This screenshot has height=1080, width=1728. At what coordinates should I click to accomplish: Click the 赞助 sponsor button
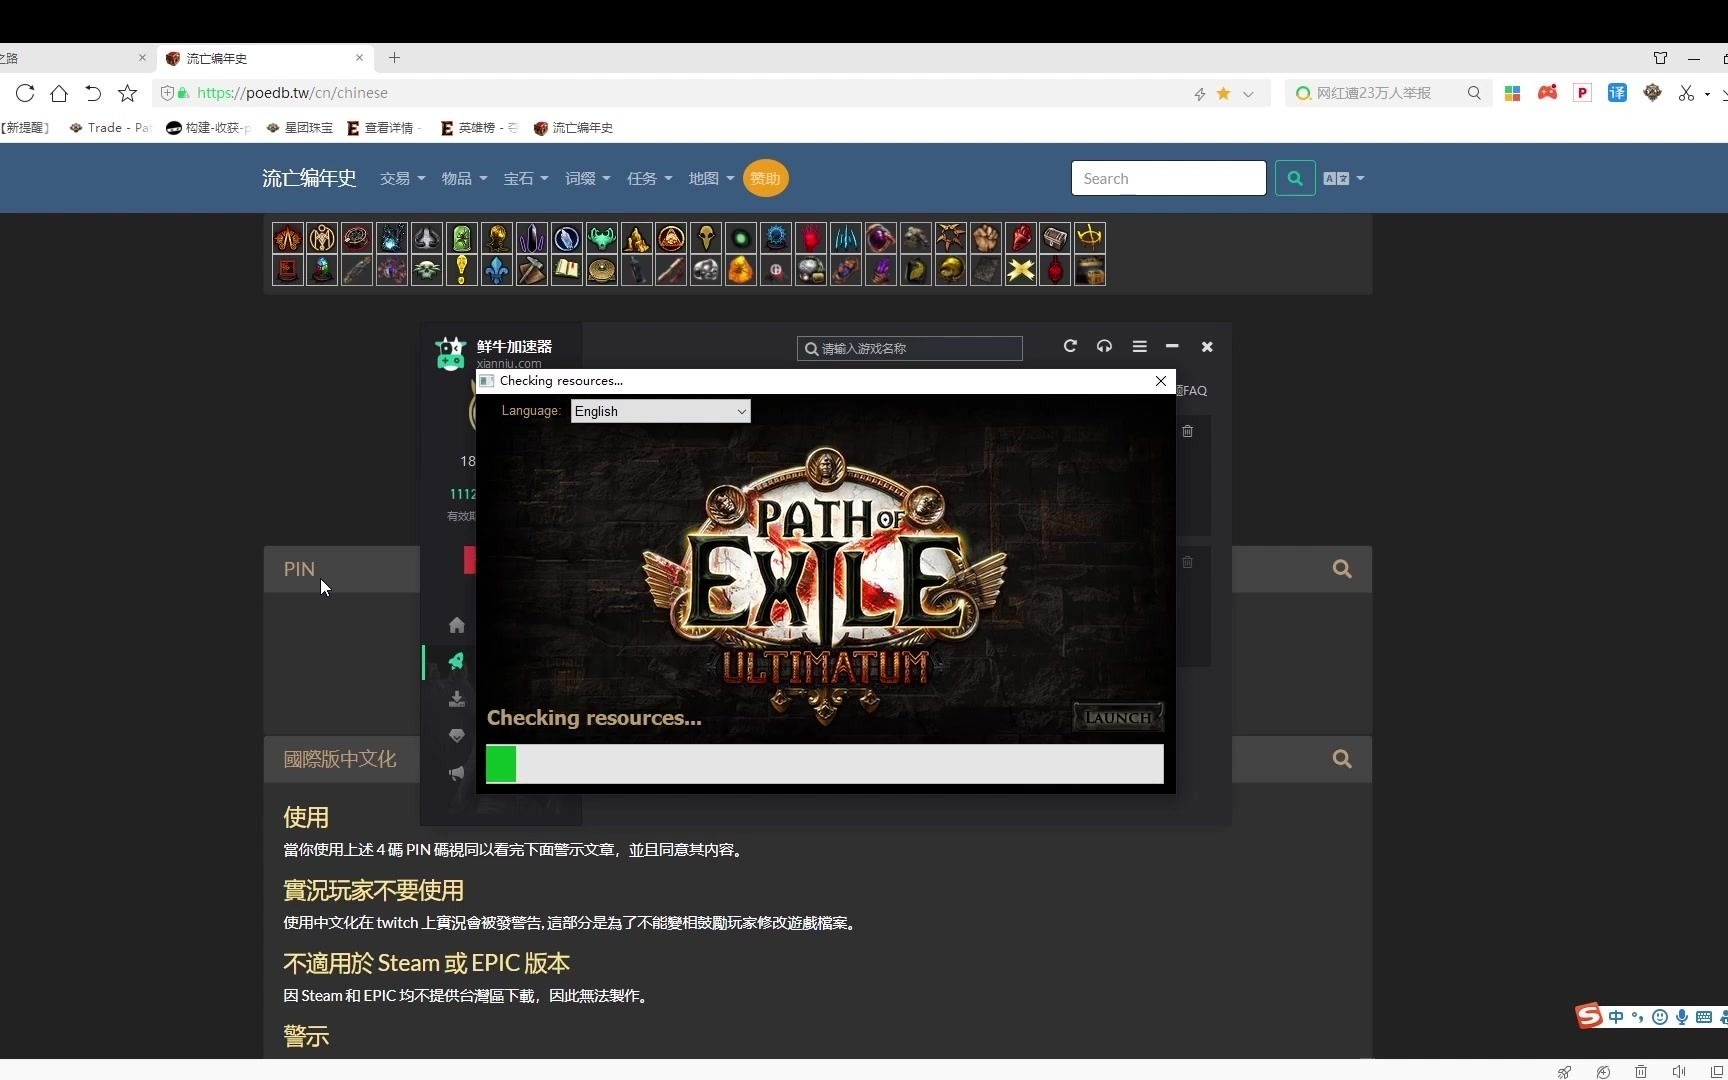pyautogui.click(x=765, y=178)
